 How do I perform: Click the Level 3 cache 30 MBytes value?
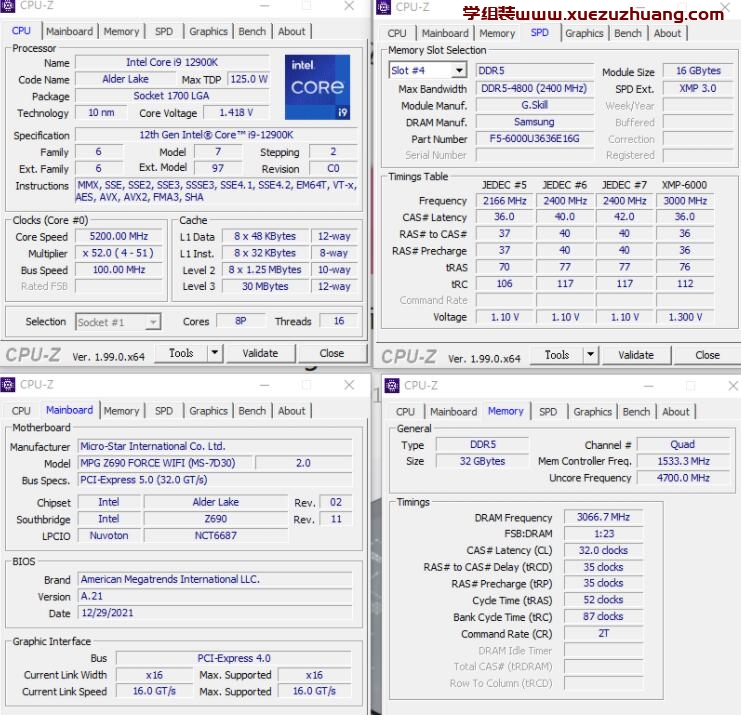click(265, 286)
